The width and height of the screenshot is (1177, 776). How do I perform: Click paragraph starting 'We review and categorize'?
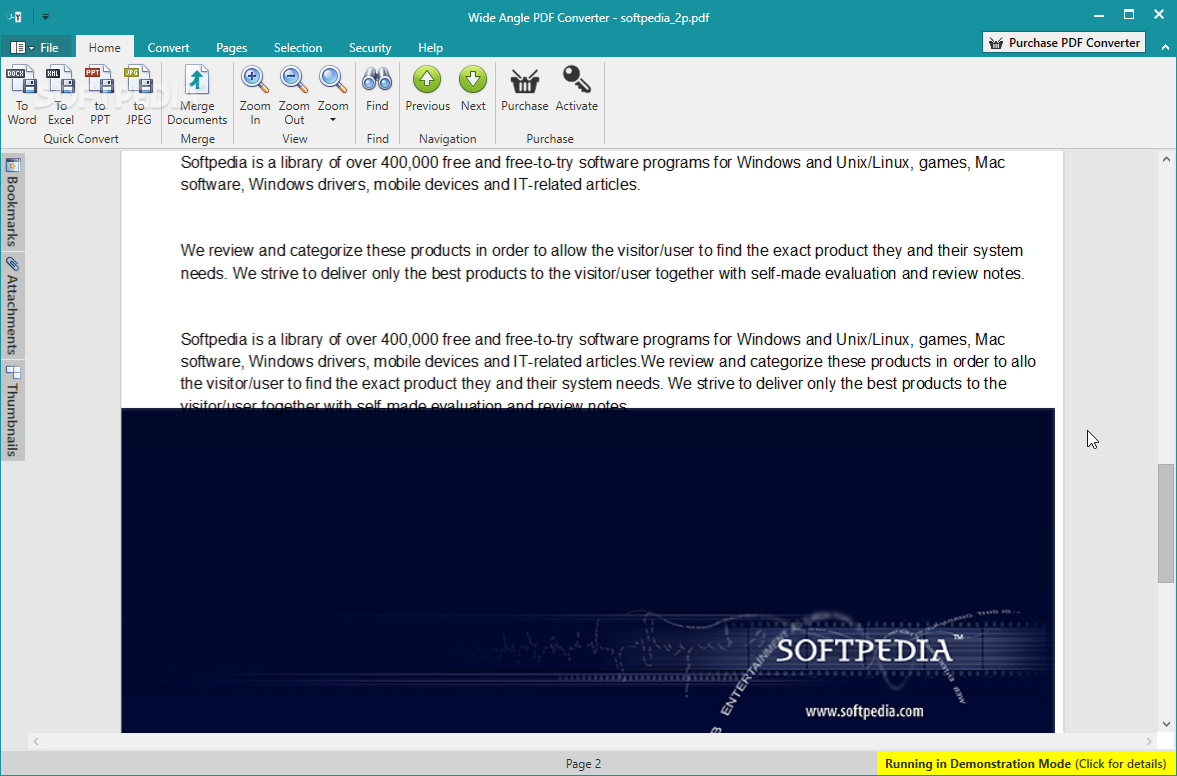(x=602, y=262)
